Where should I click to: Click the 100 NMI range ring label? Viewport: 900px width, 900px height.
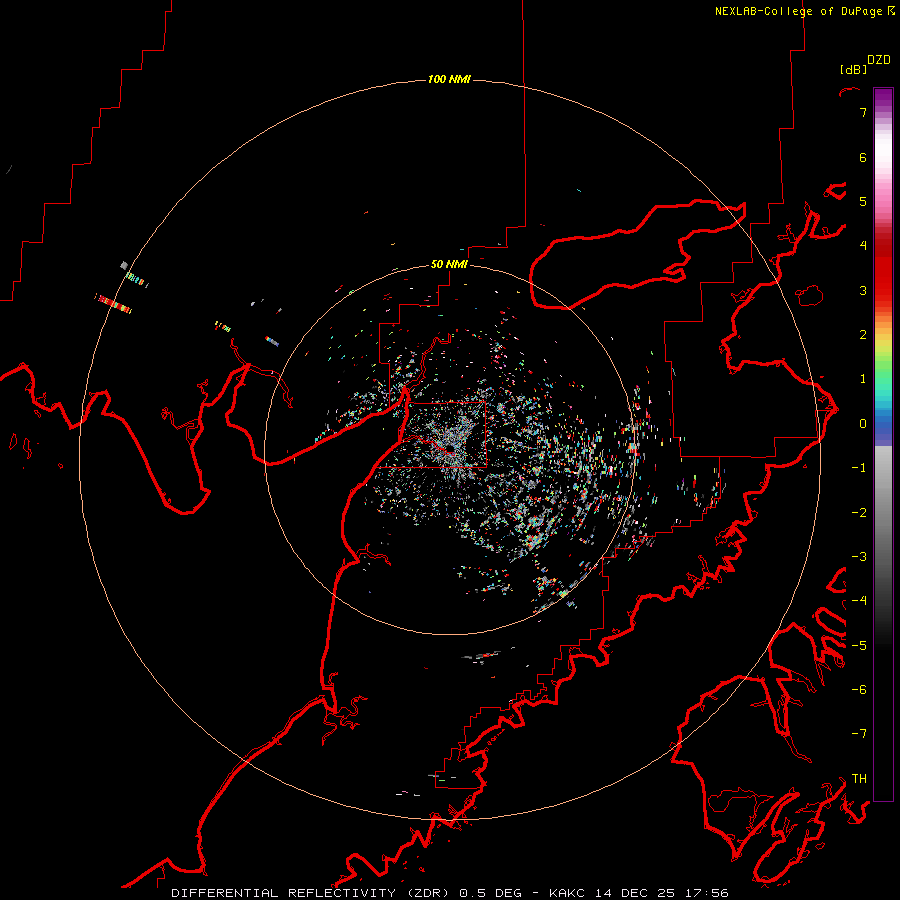tap(449, 79)
